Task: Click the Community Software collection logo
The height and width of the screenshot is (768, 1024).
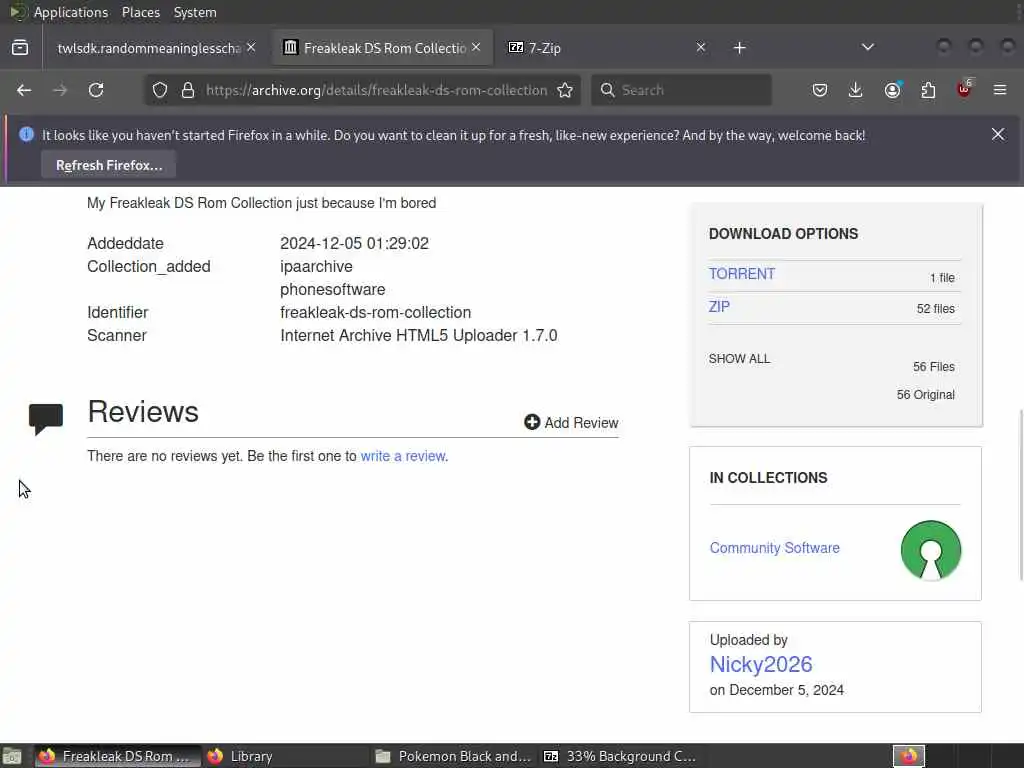Action: tap(931, 550)
